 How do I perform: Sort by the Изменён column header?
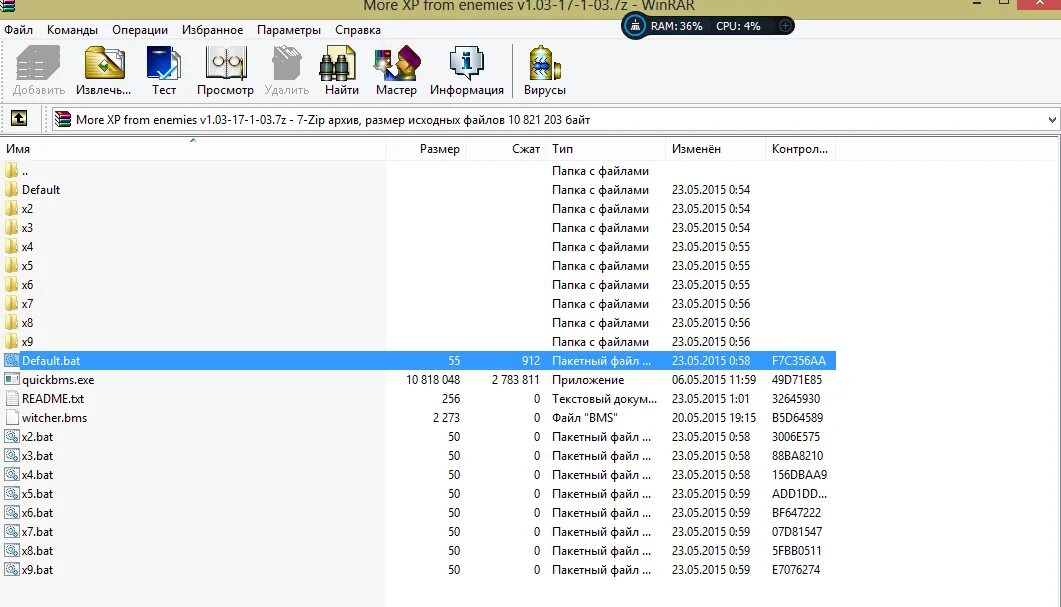point(716,149)
